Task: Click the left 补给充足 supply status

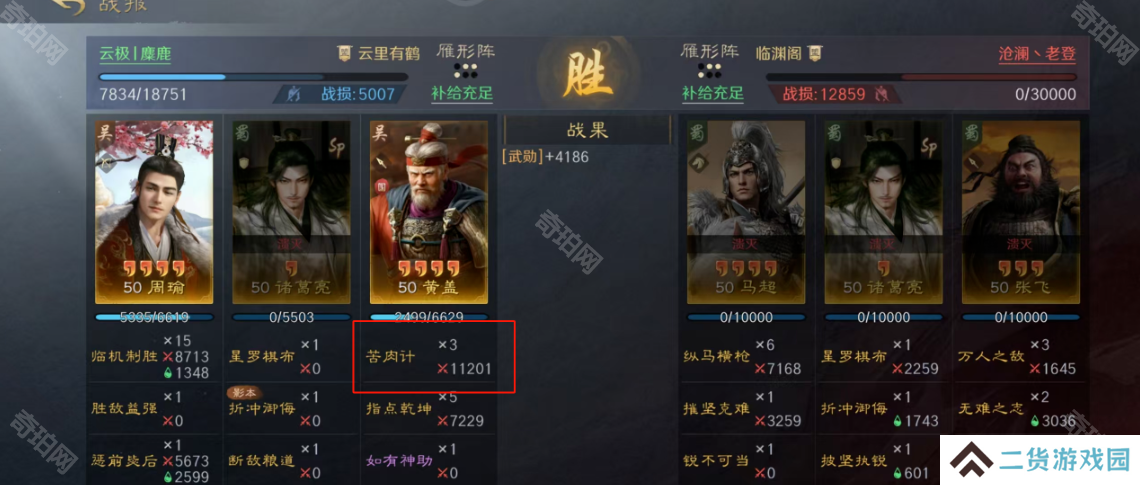Action: 462,93
